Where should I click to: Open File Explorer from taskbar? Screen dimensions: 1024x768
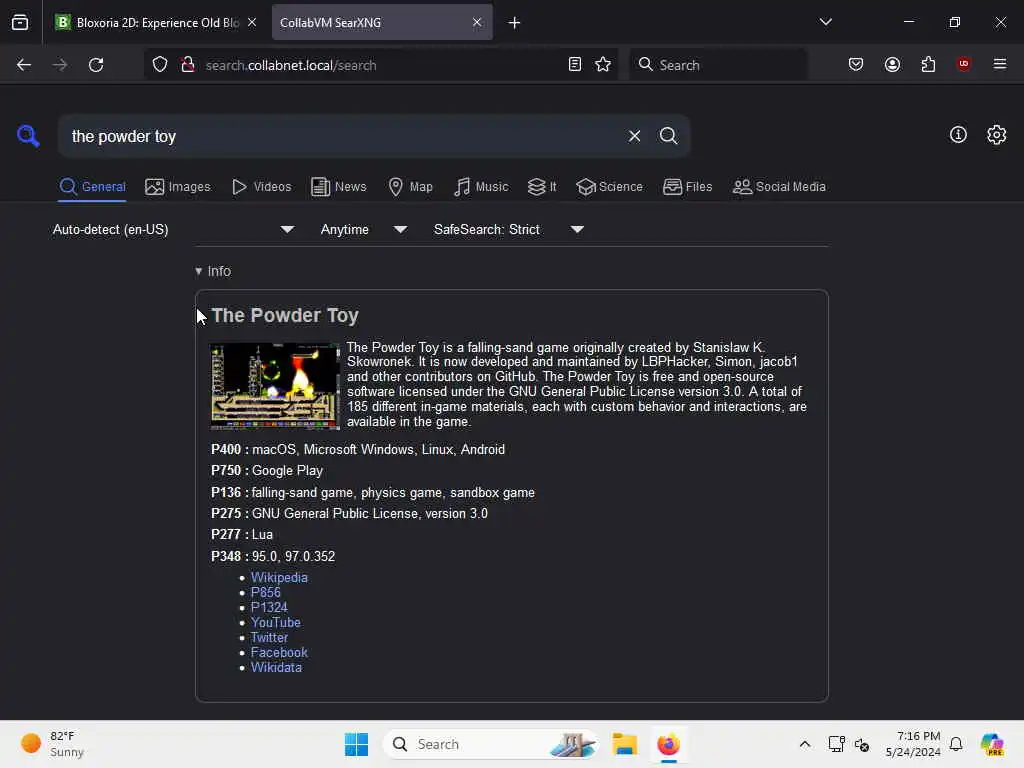pyautogui.click(x=624, y=744)
